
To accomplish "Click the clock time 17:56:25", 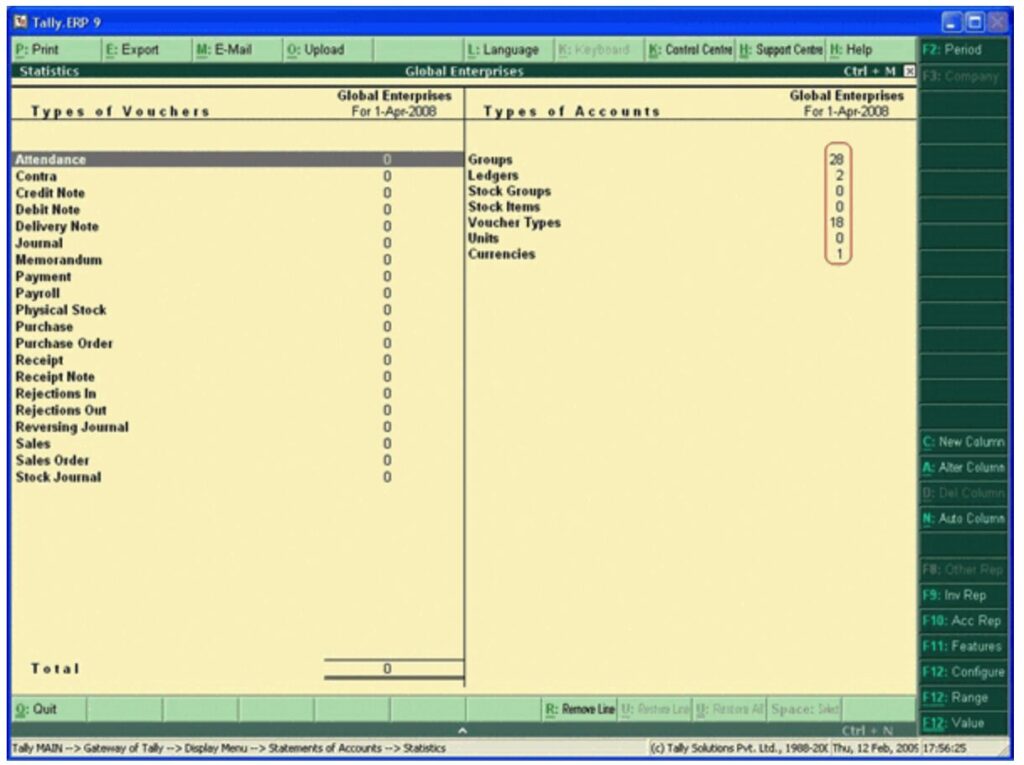I will coord(944,749).
